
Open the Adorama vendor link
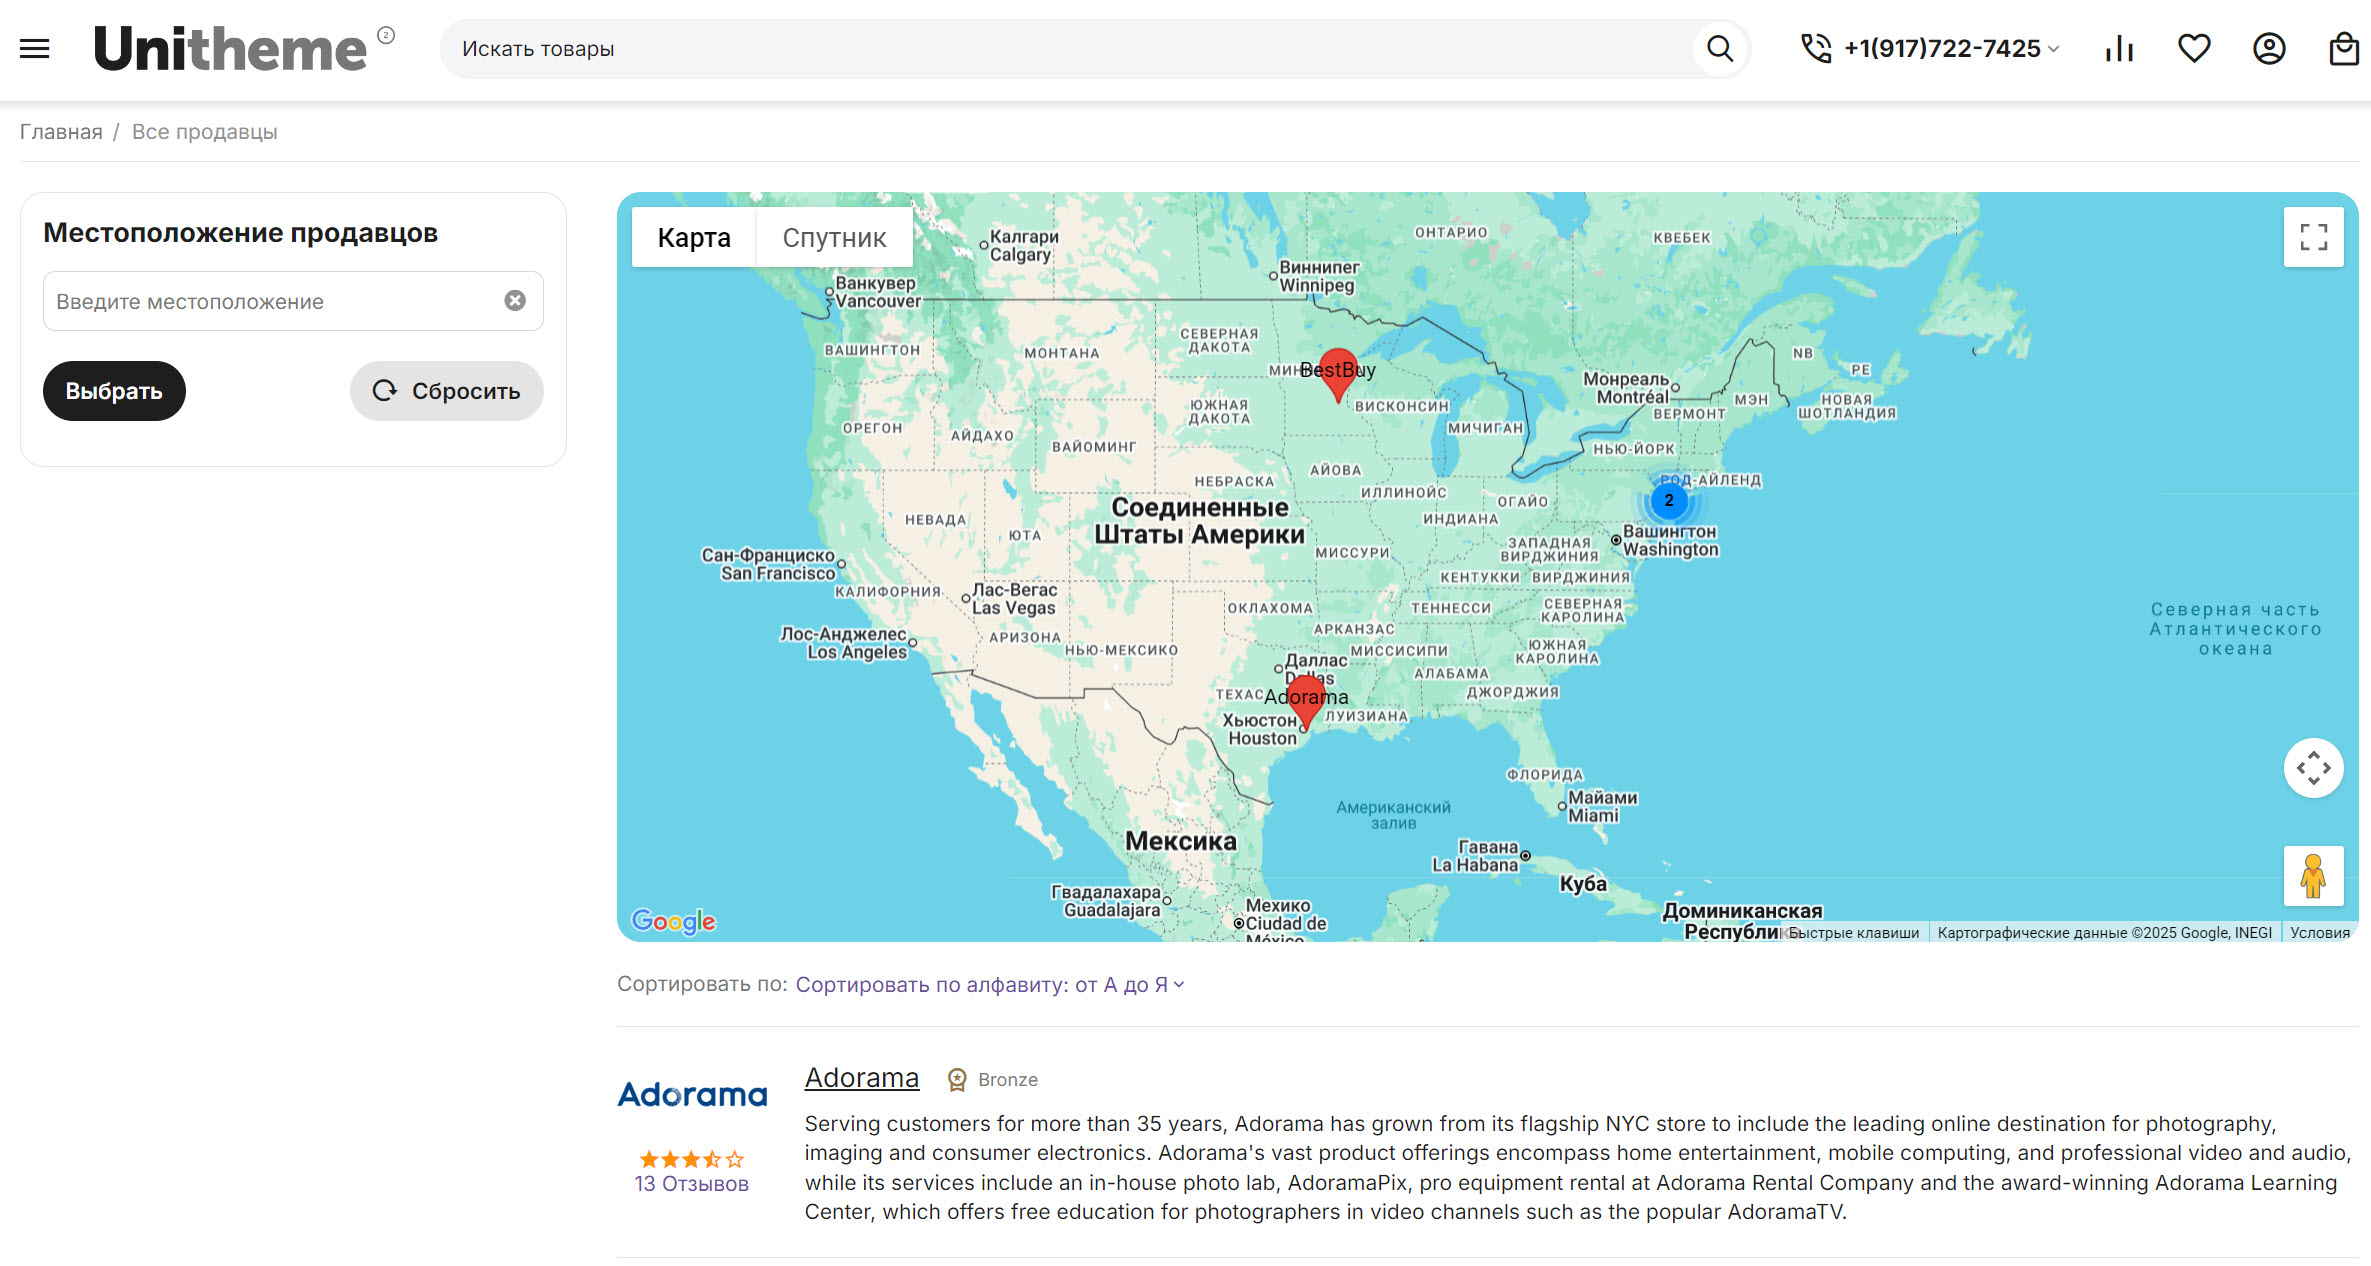[861, 1078]
